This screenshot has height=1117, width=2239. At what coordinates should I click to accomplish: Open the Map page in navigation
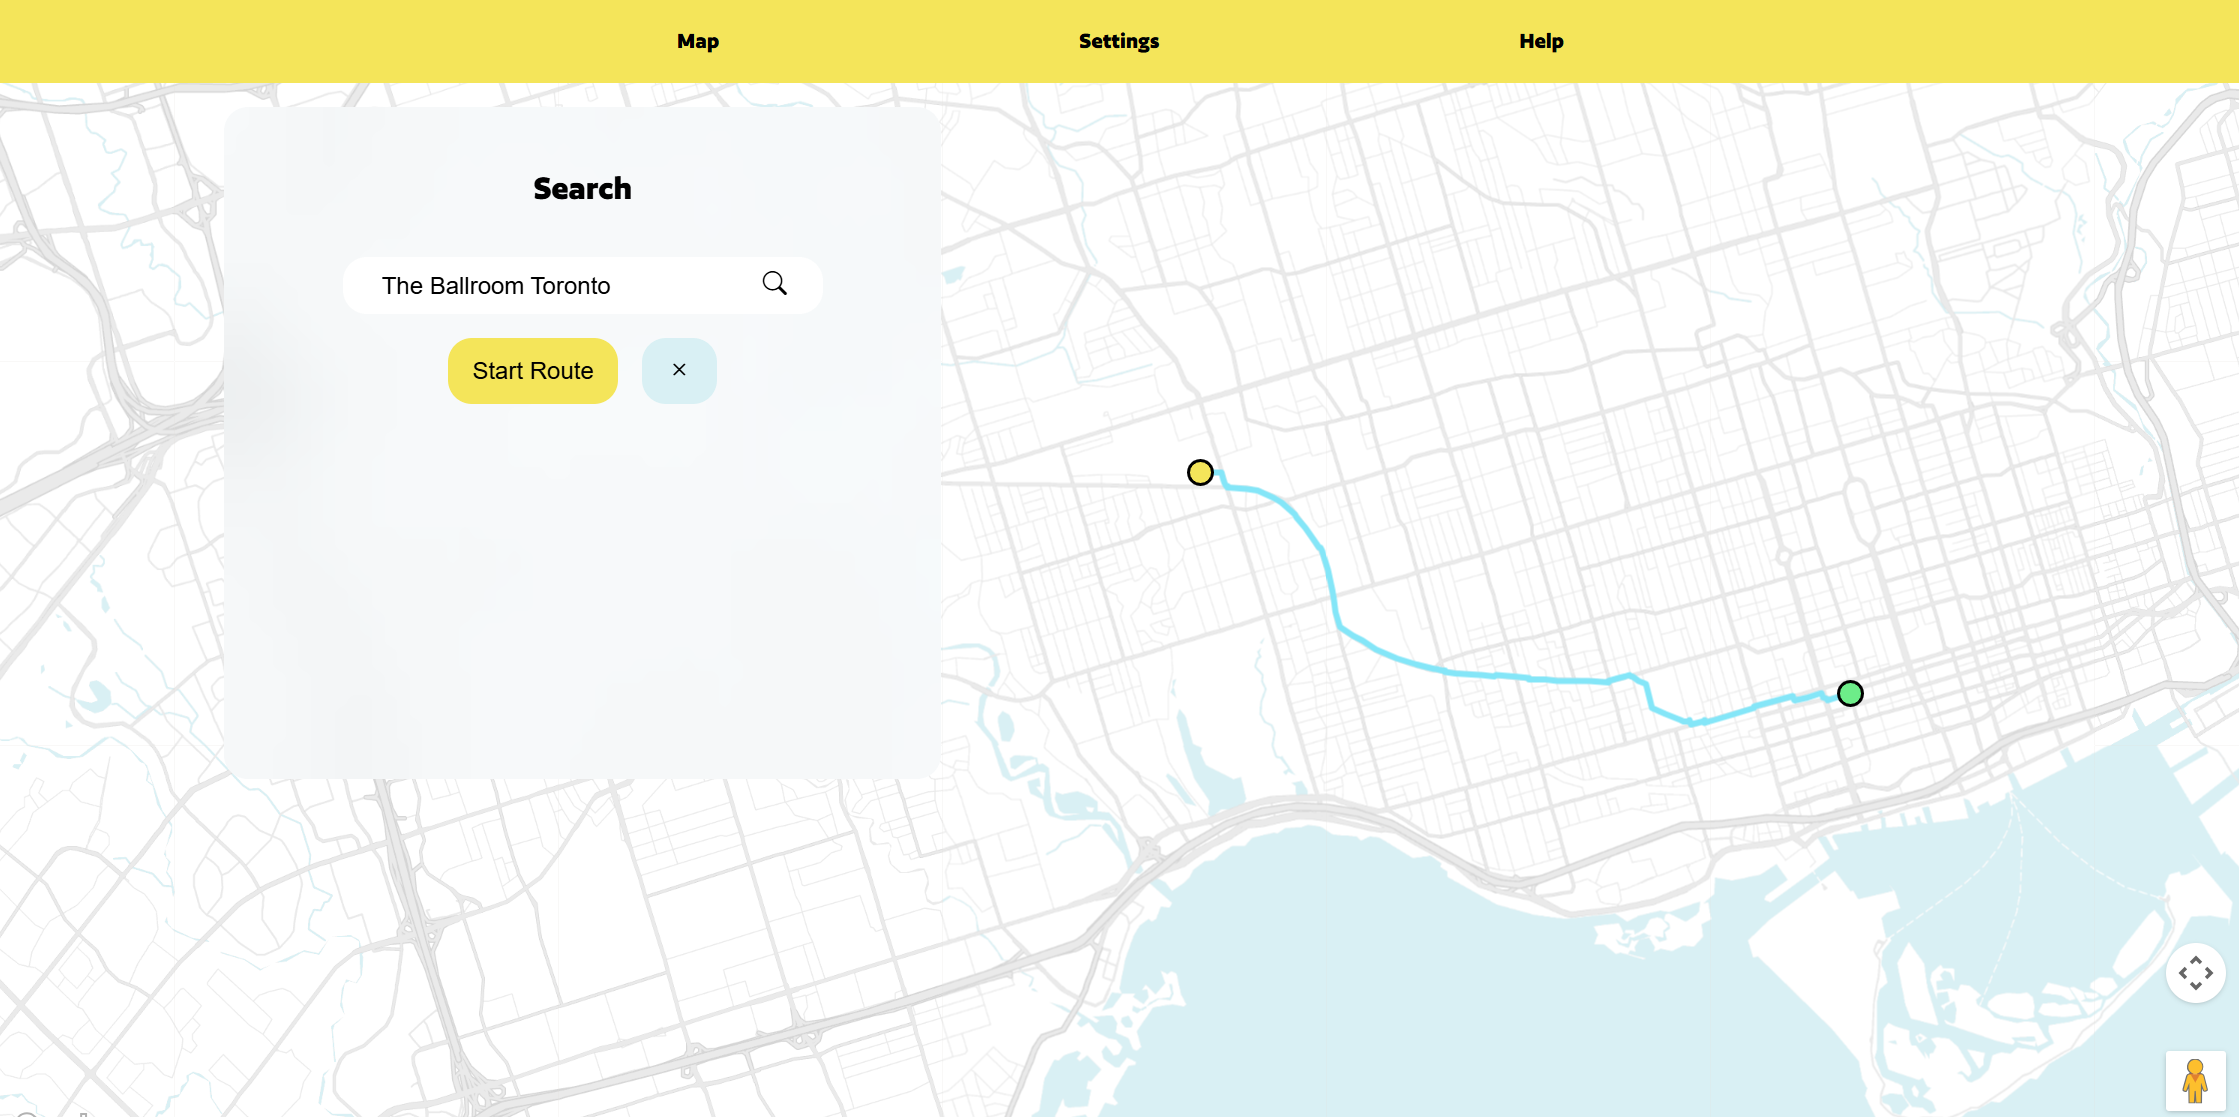point(698,41)
